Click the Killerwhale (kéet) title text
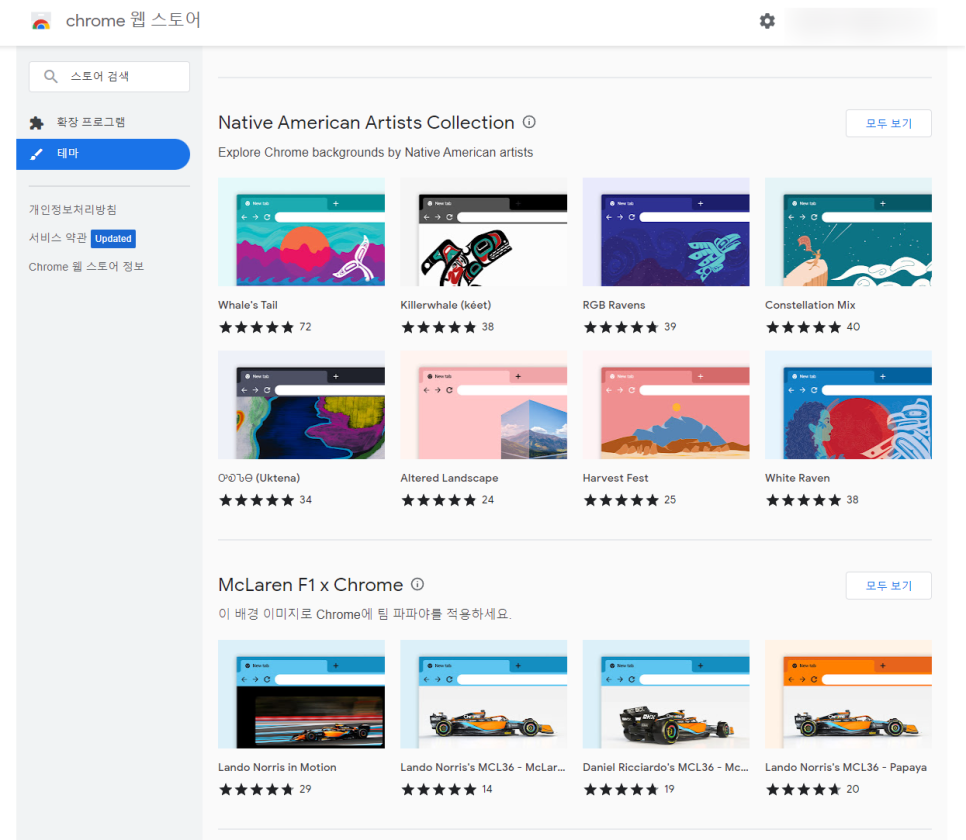The width and height of the screenshot is (966, 840). coord(445,305)
